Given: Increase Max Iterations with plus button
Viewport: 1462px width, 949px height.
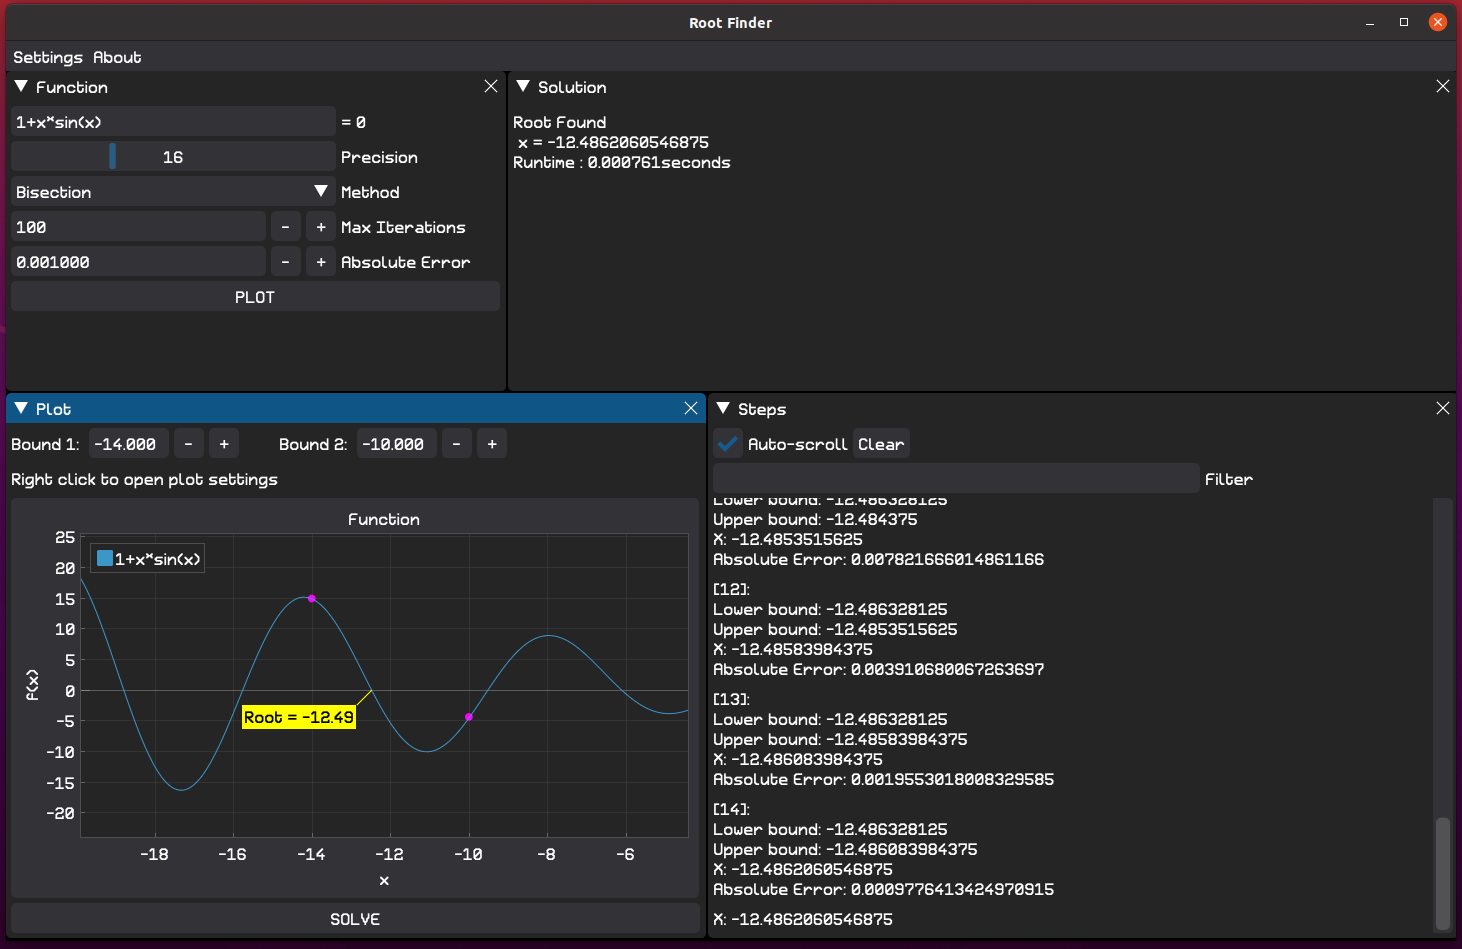Looking at the screenshot, I should pos(321,227).
